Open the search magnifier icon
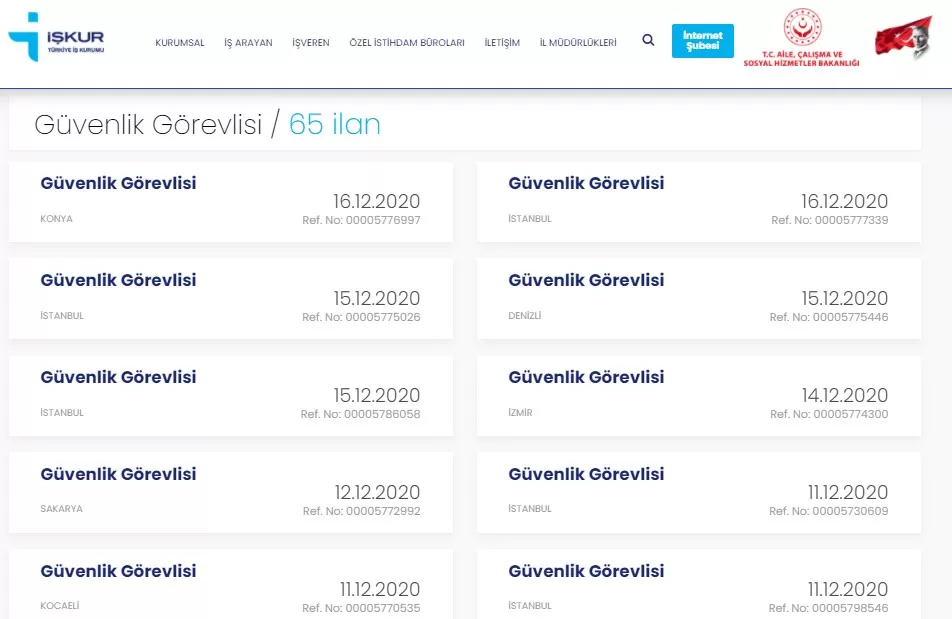Screen dimensions: 952x619 point(648,41)
